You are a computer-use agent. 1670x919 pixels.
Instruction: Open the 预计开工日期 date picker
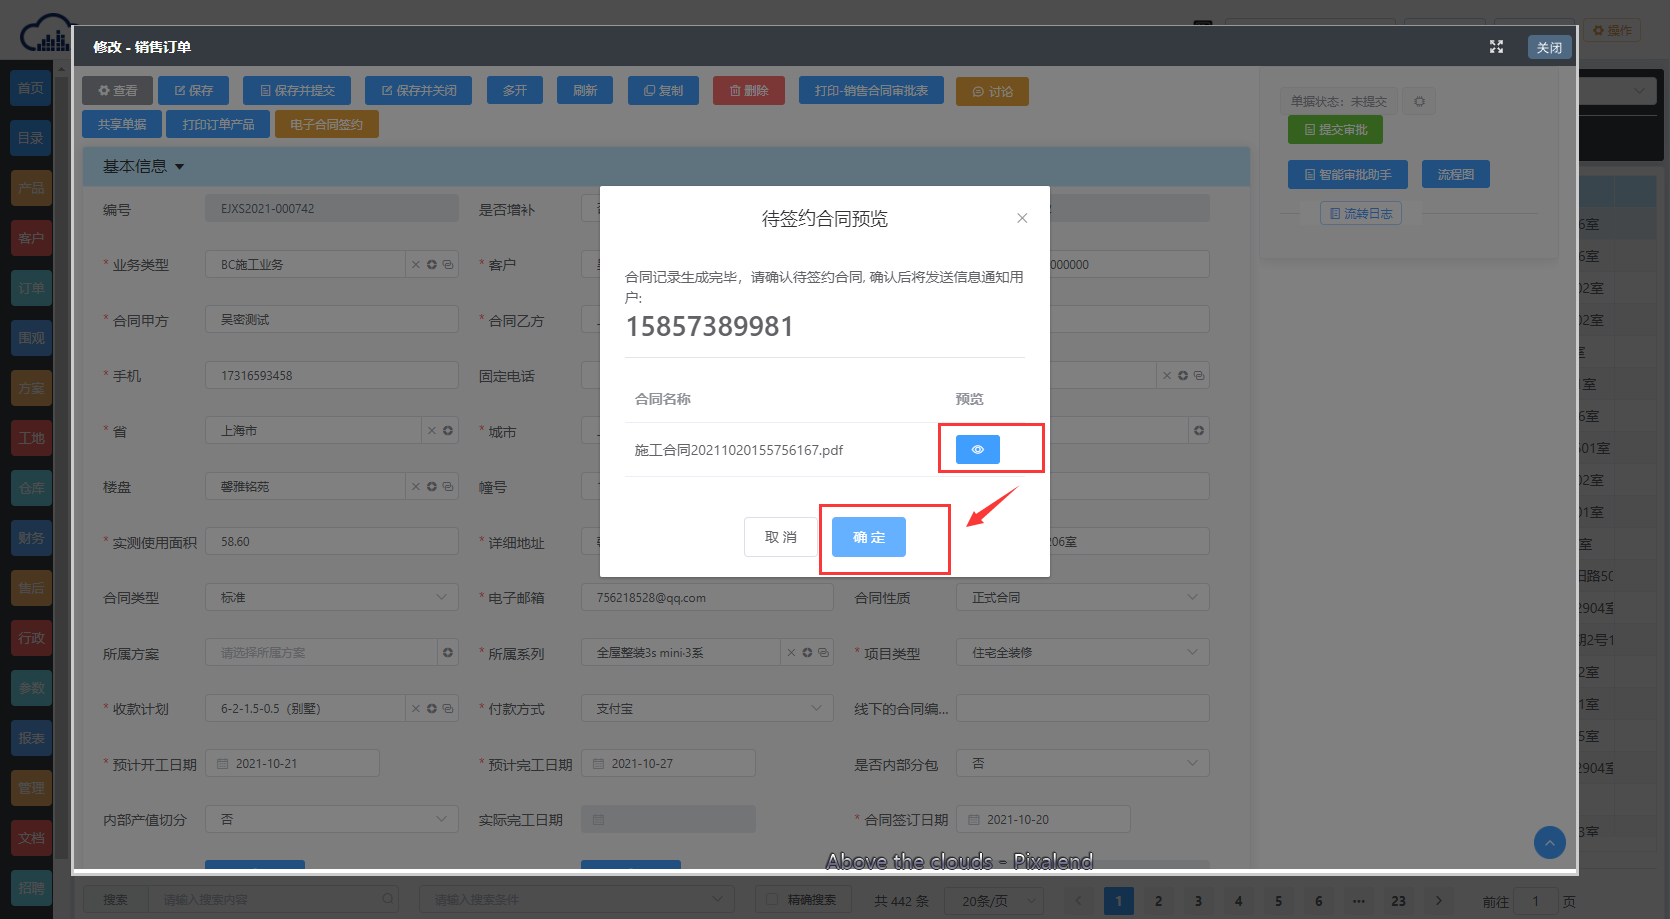pyautogui.click(x=292, y=764)
